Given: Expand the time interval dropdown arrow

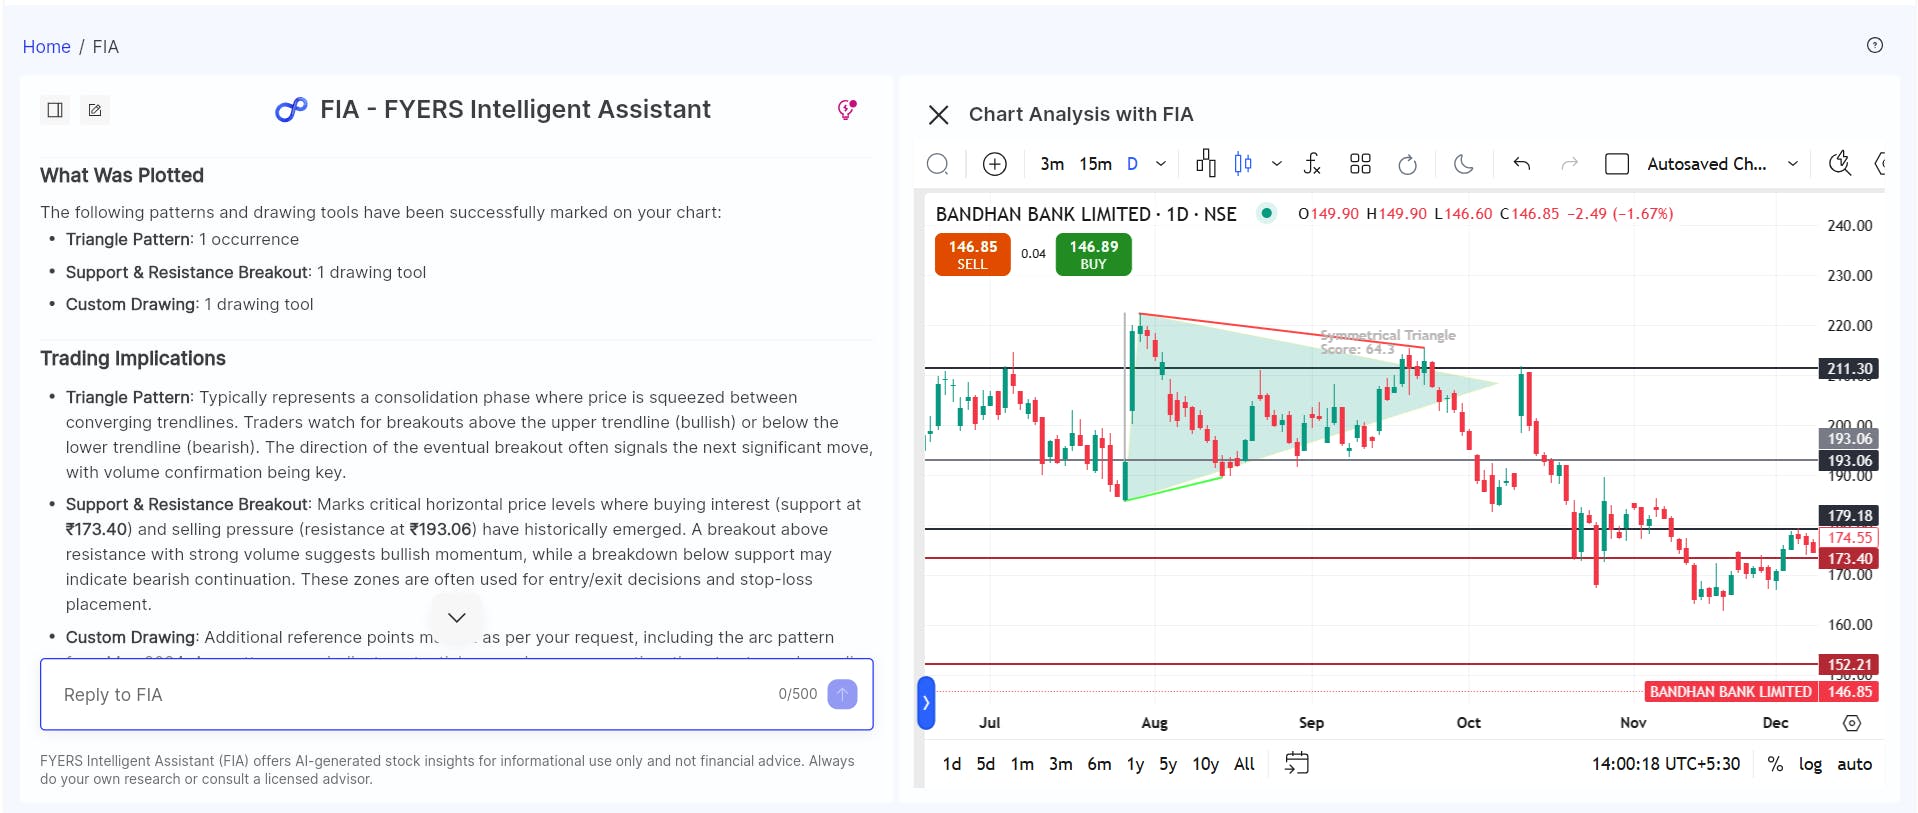Looking at the screenshot, I should [1160, 164].
